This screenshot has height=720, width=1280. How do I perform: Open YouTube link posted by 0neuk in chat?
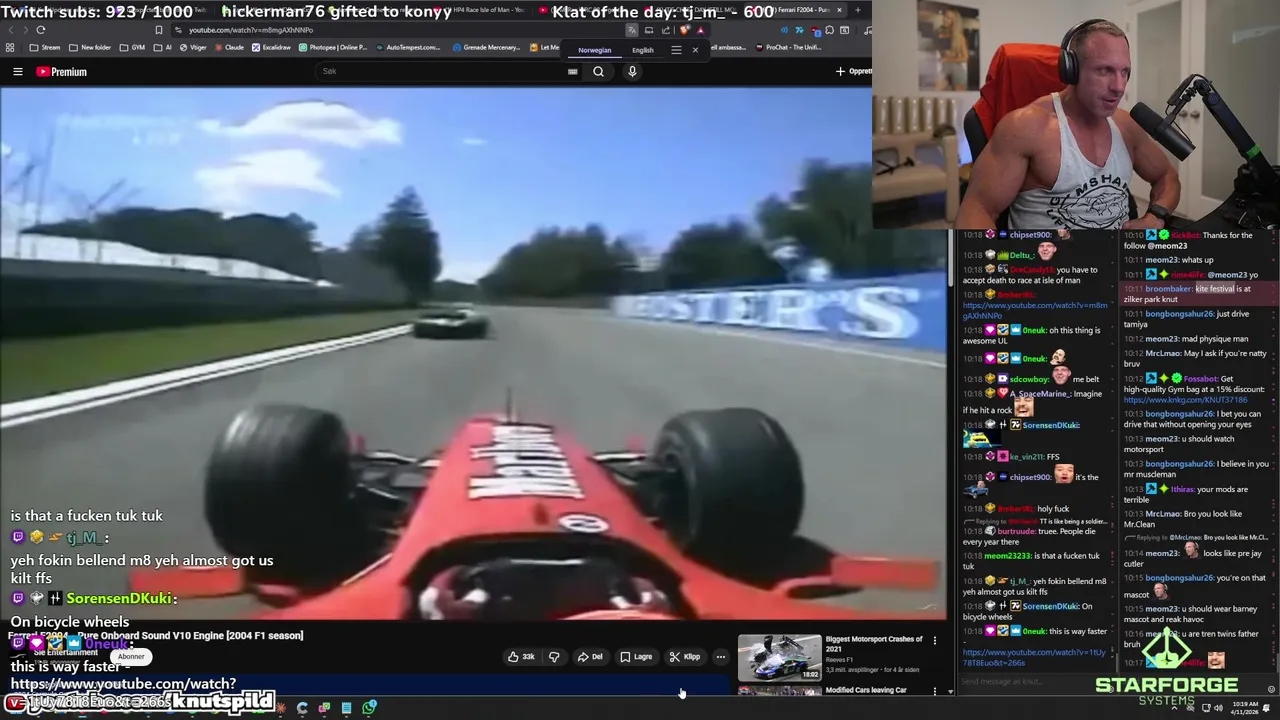tap(1034, 657)
